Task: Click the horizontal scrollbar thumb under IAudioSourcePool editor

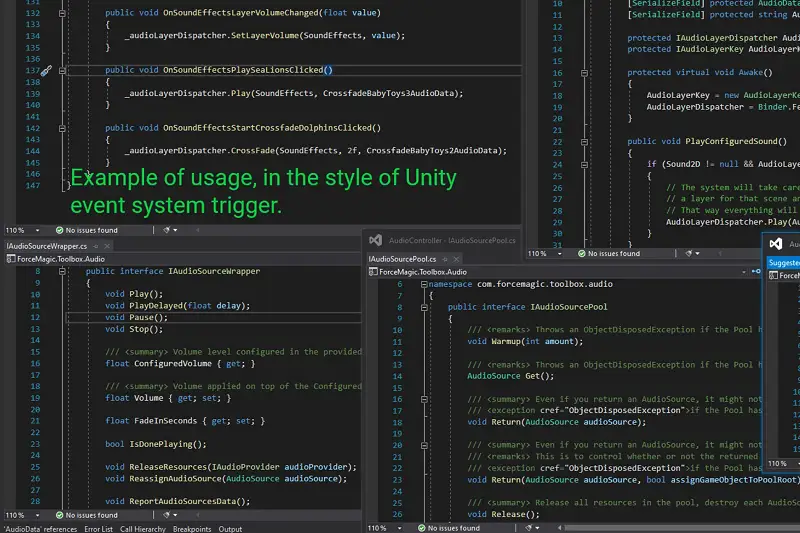Action: click(x=682, y=528)
